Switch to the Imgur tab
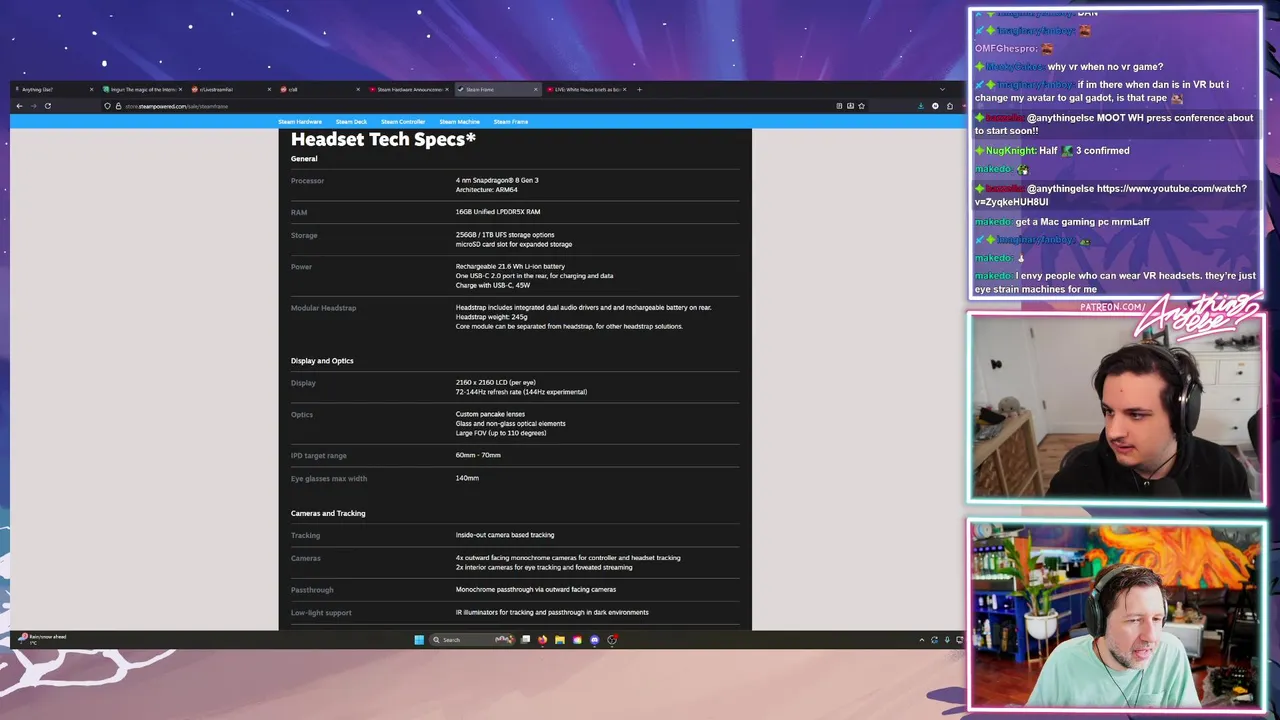 pos(142,89)
